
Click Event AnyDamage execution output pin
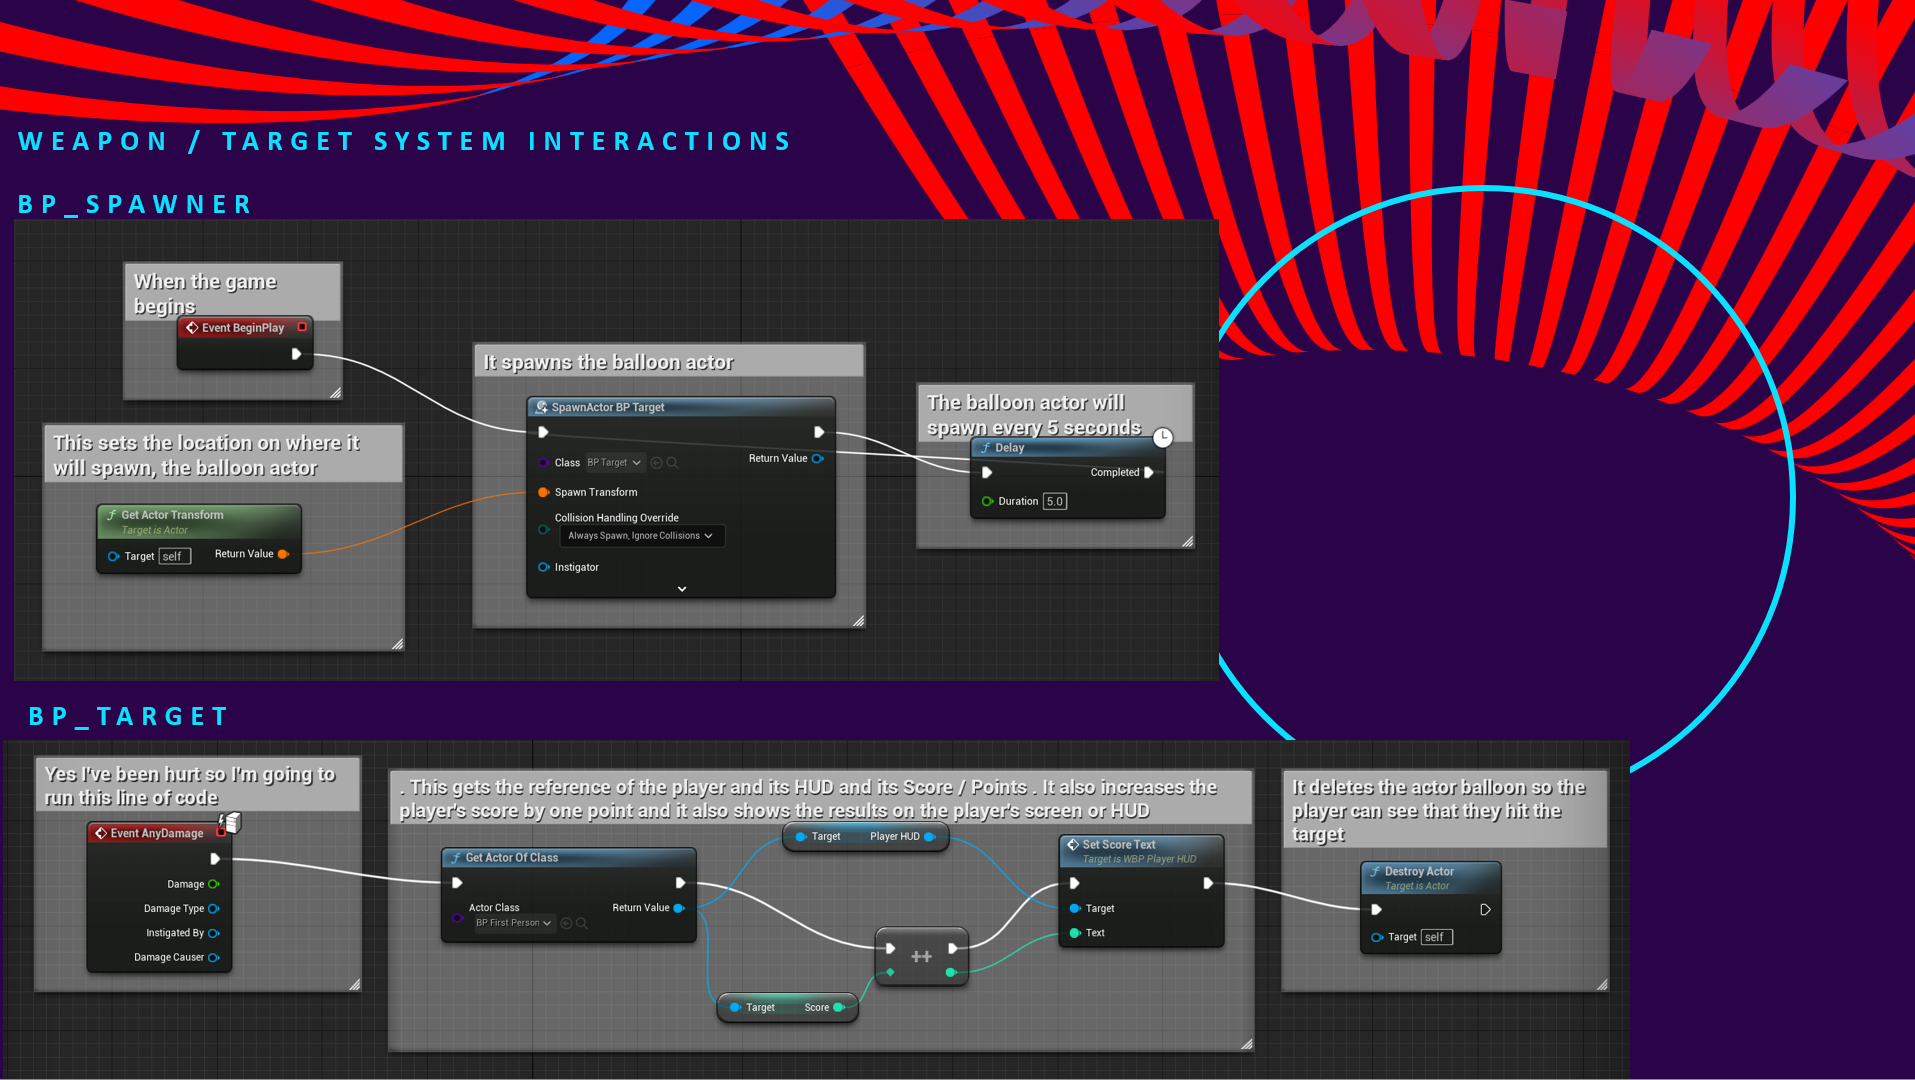[214, 859]
